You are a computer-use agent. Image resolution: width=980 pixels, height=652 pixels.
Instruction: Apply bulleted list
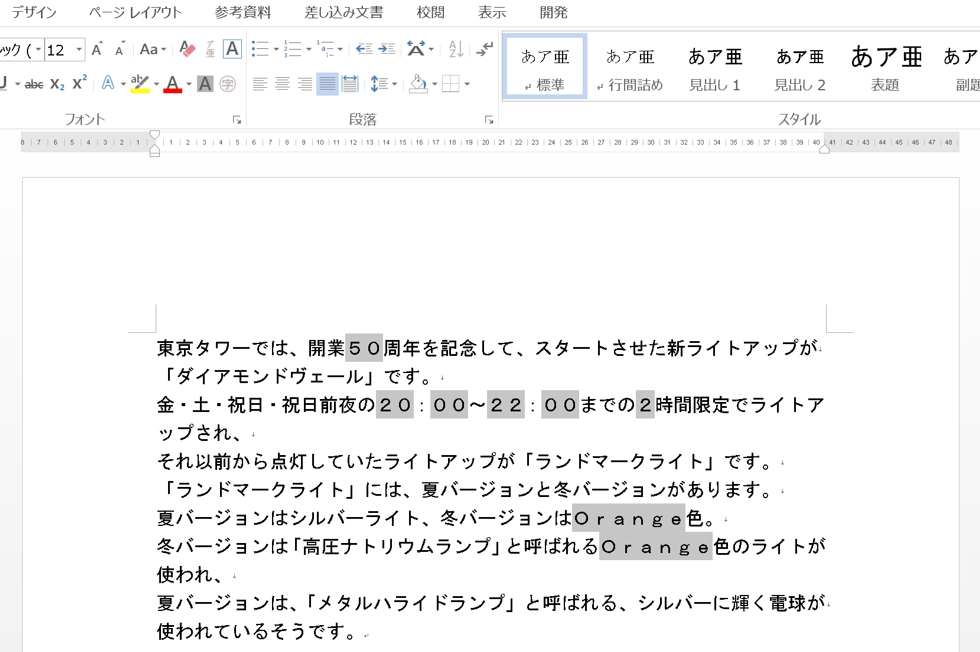261,49
